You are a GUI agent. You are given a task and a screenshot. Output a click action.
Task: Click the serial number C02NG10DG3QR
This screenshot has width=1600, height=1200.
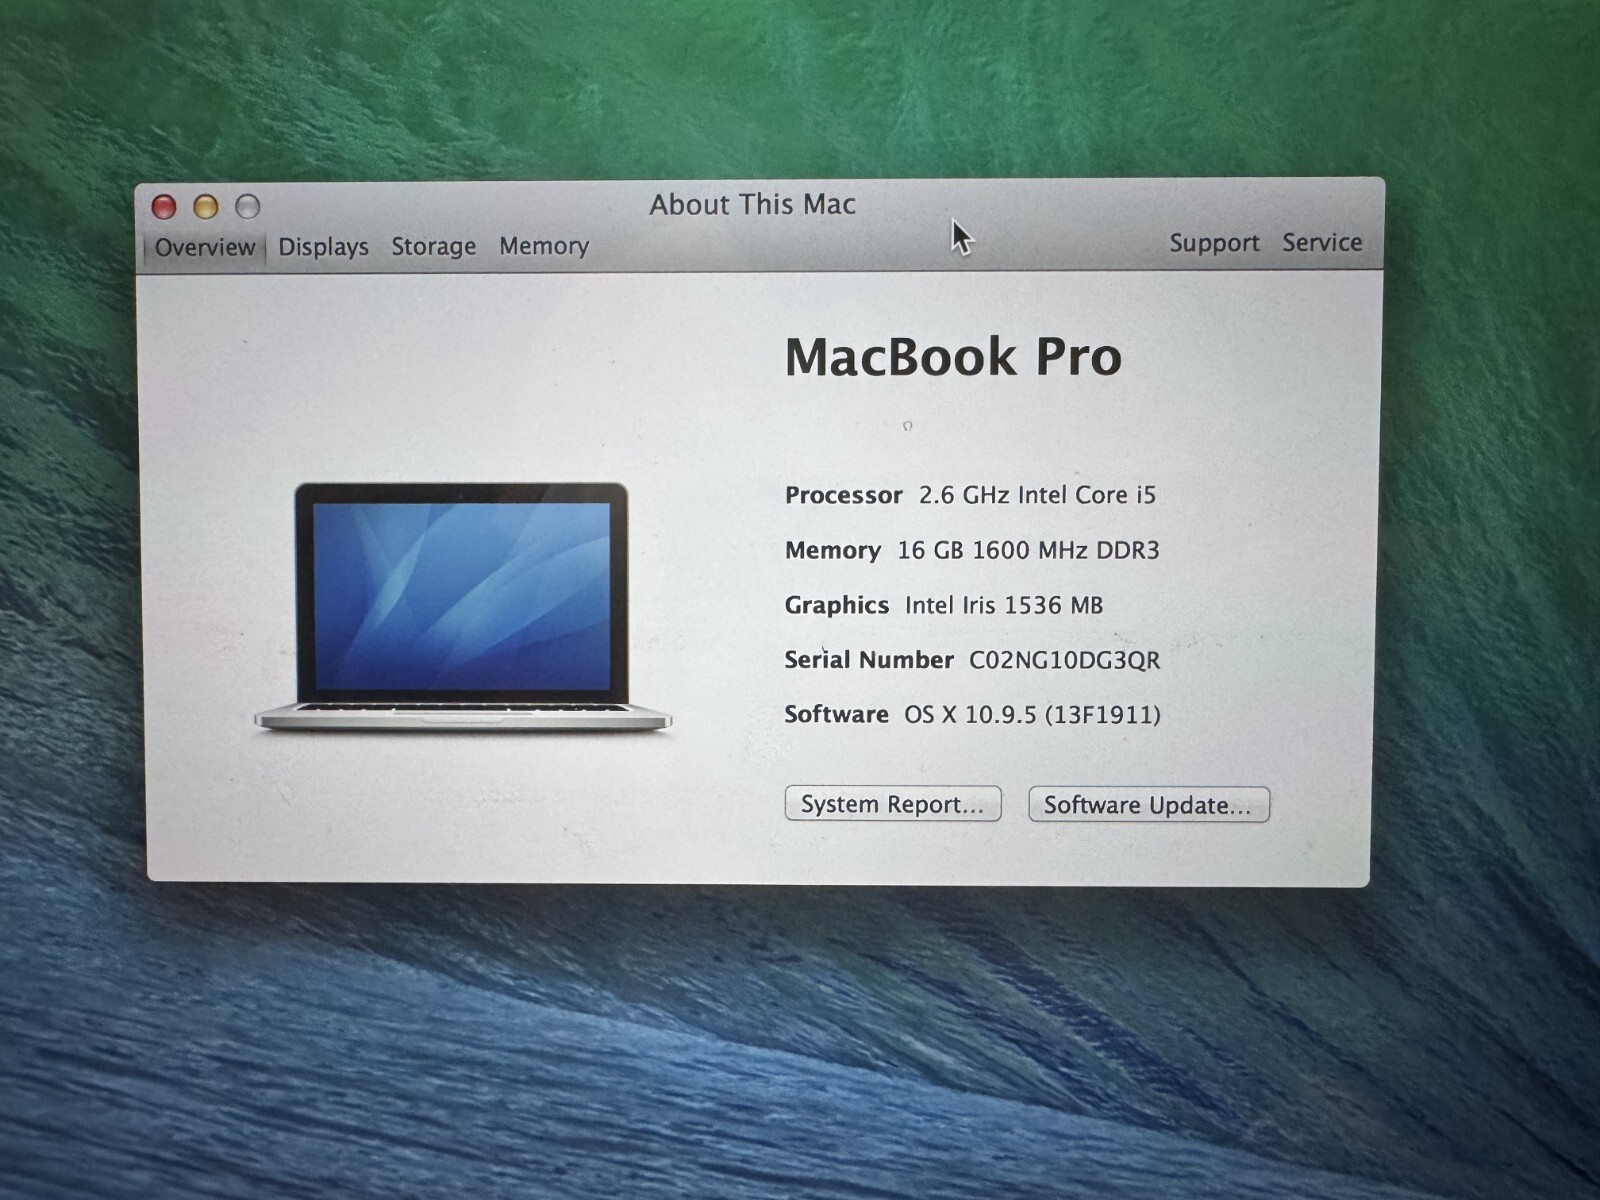1065,660
